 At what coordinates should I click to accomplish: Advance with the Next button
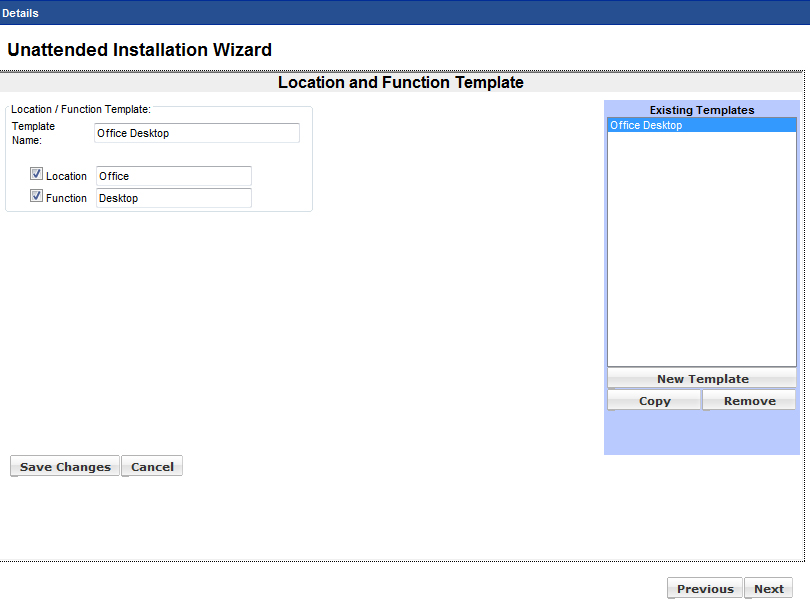point(769,589)
